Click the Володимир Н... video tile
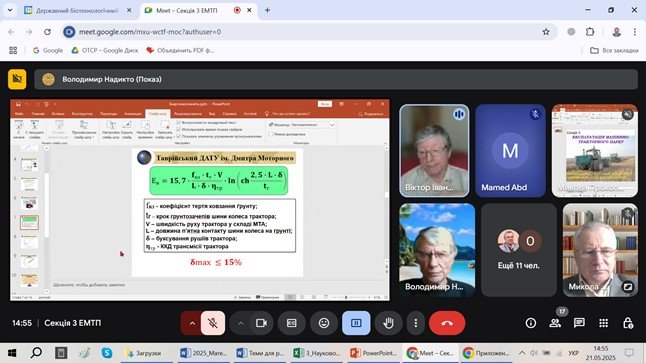 click(x=437, y=250)
